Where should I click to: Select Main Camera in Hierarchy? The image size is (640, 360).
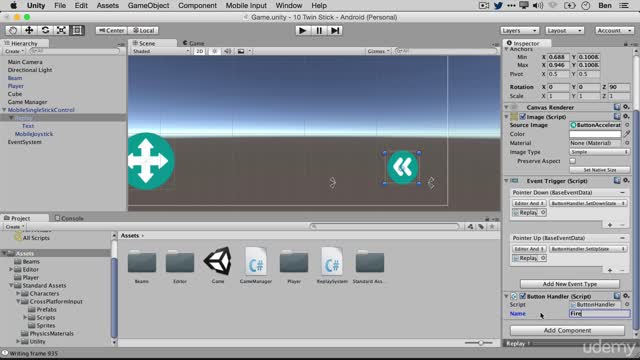(25, 62)
